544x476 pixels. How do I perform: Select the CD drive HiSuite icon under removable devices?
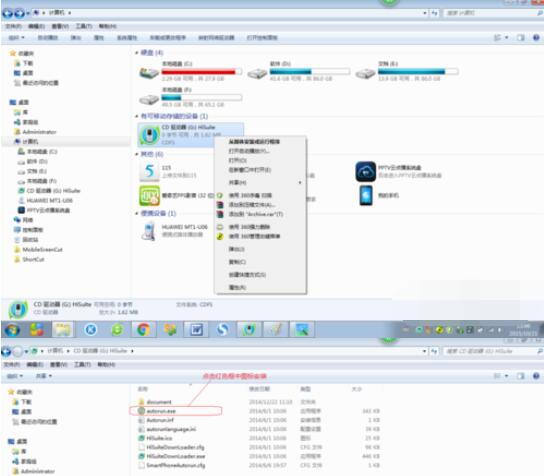tap(150, 135)
